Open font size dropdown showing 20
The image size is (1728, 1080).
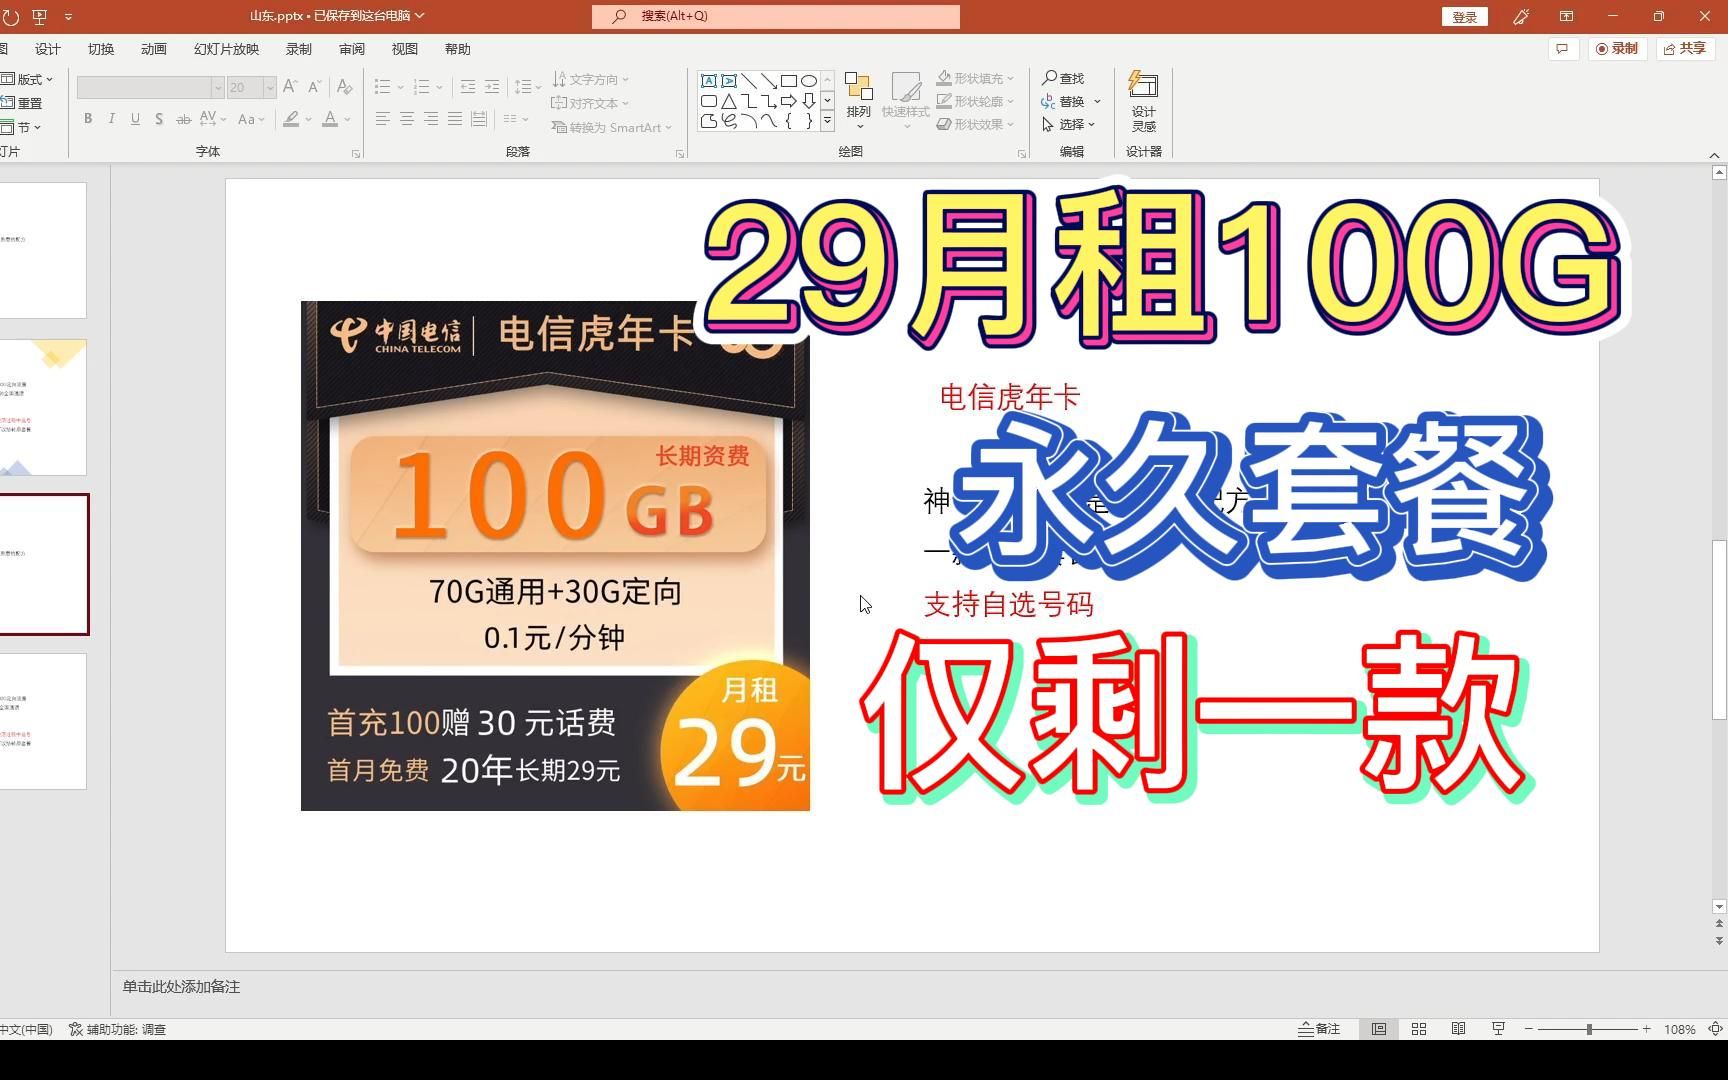(269, 88)
